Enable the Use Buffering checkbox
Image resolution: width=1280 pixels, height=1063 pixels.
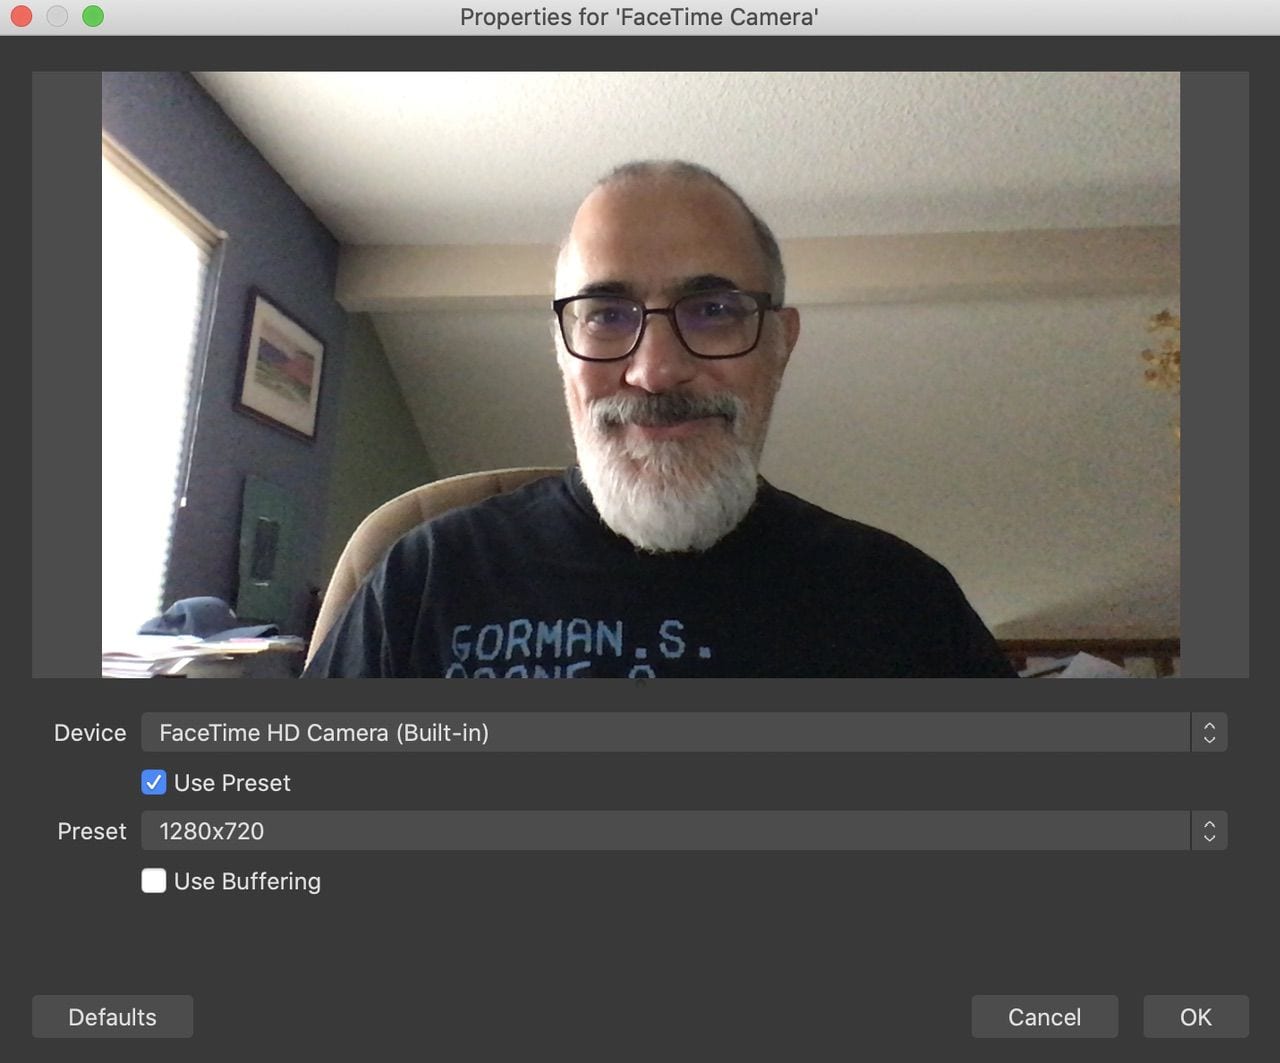point(154,881)
